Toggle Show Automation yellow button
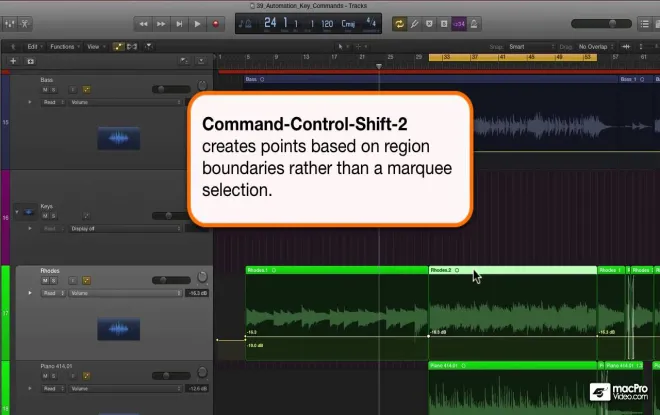Screen dimensions: 660x415 tap(118, 47)
